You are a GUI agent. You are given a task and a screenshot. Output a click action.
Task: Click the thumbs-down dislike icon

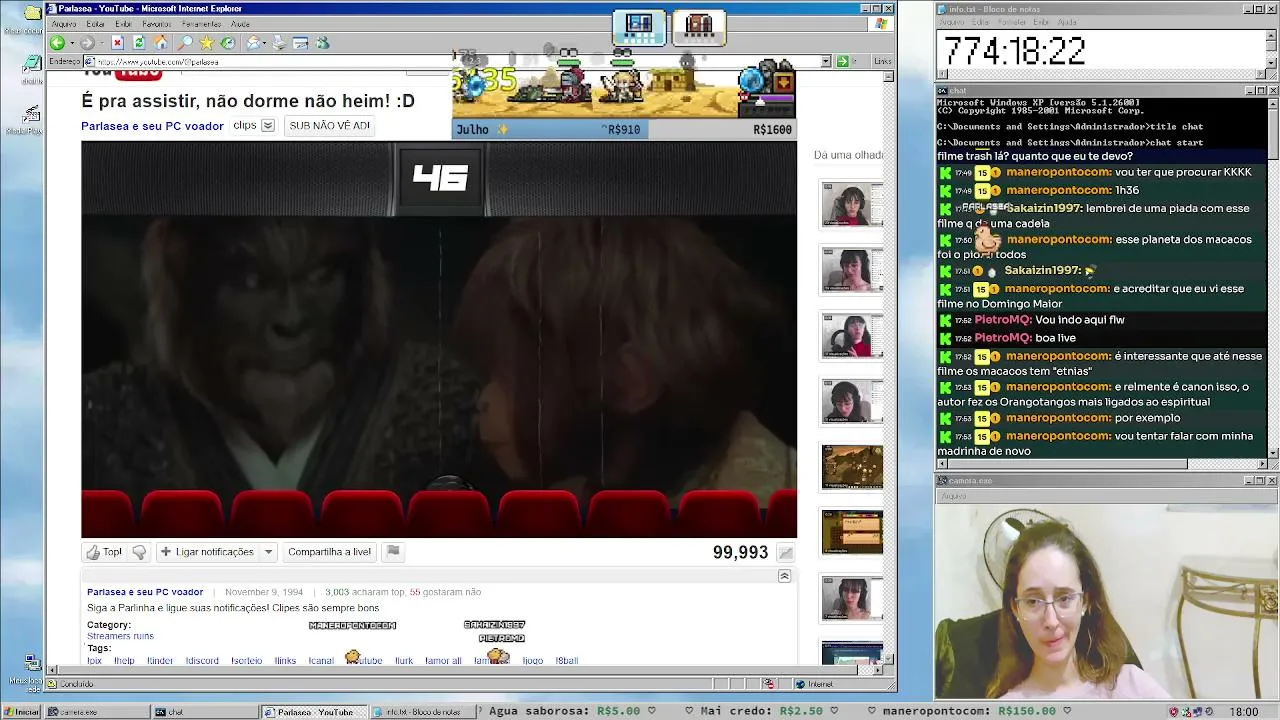(x=139, y=552)
